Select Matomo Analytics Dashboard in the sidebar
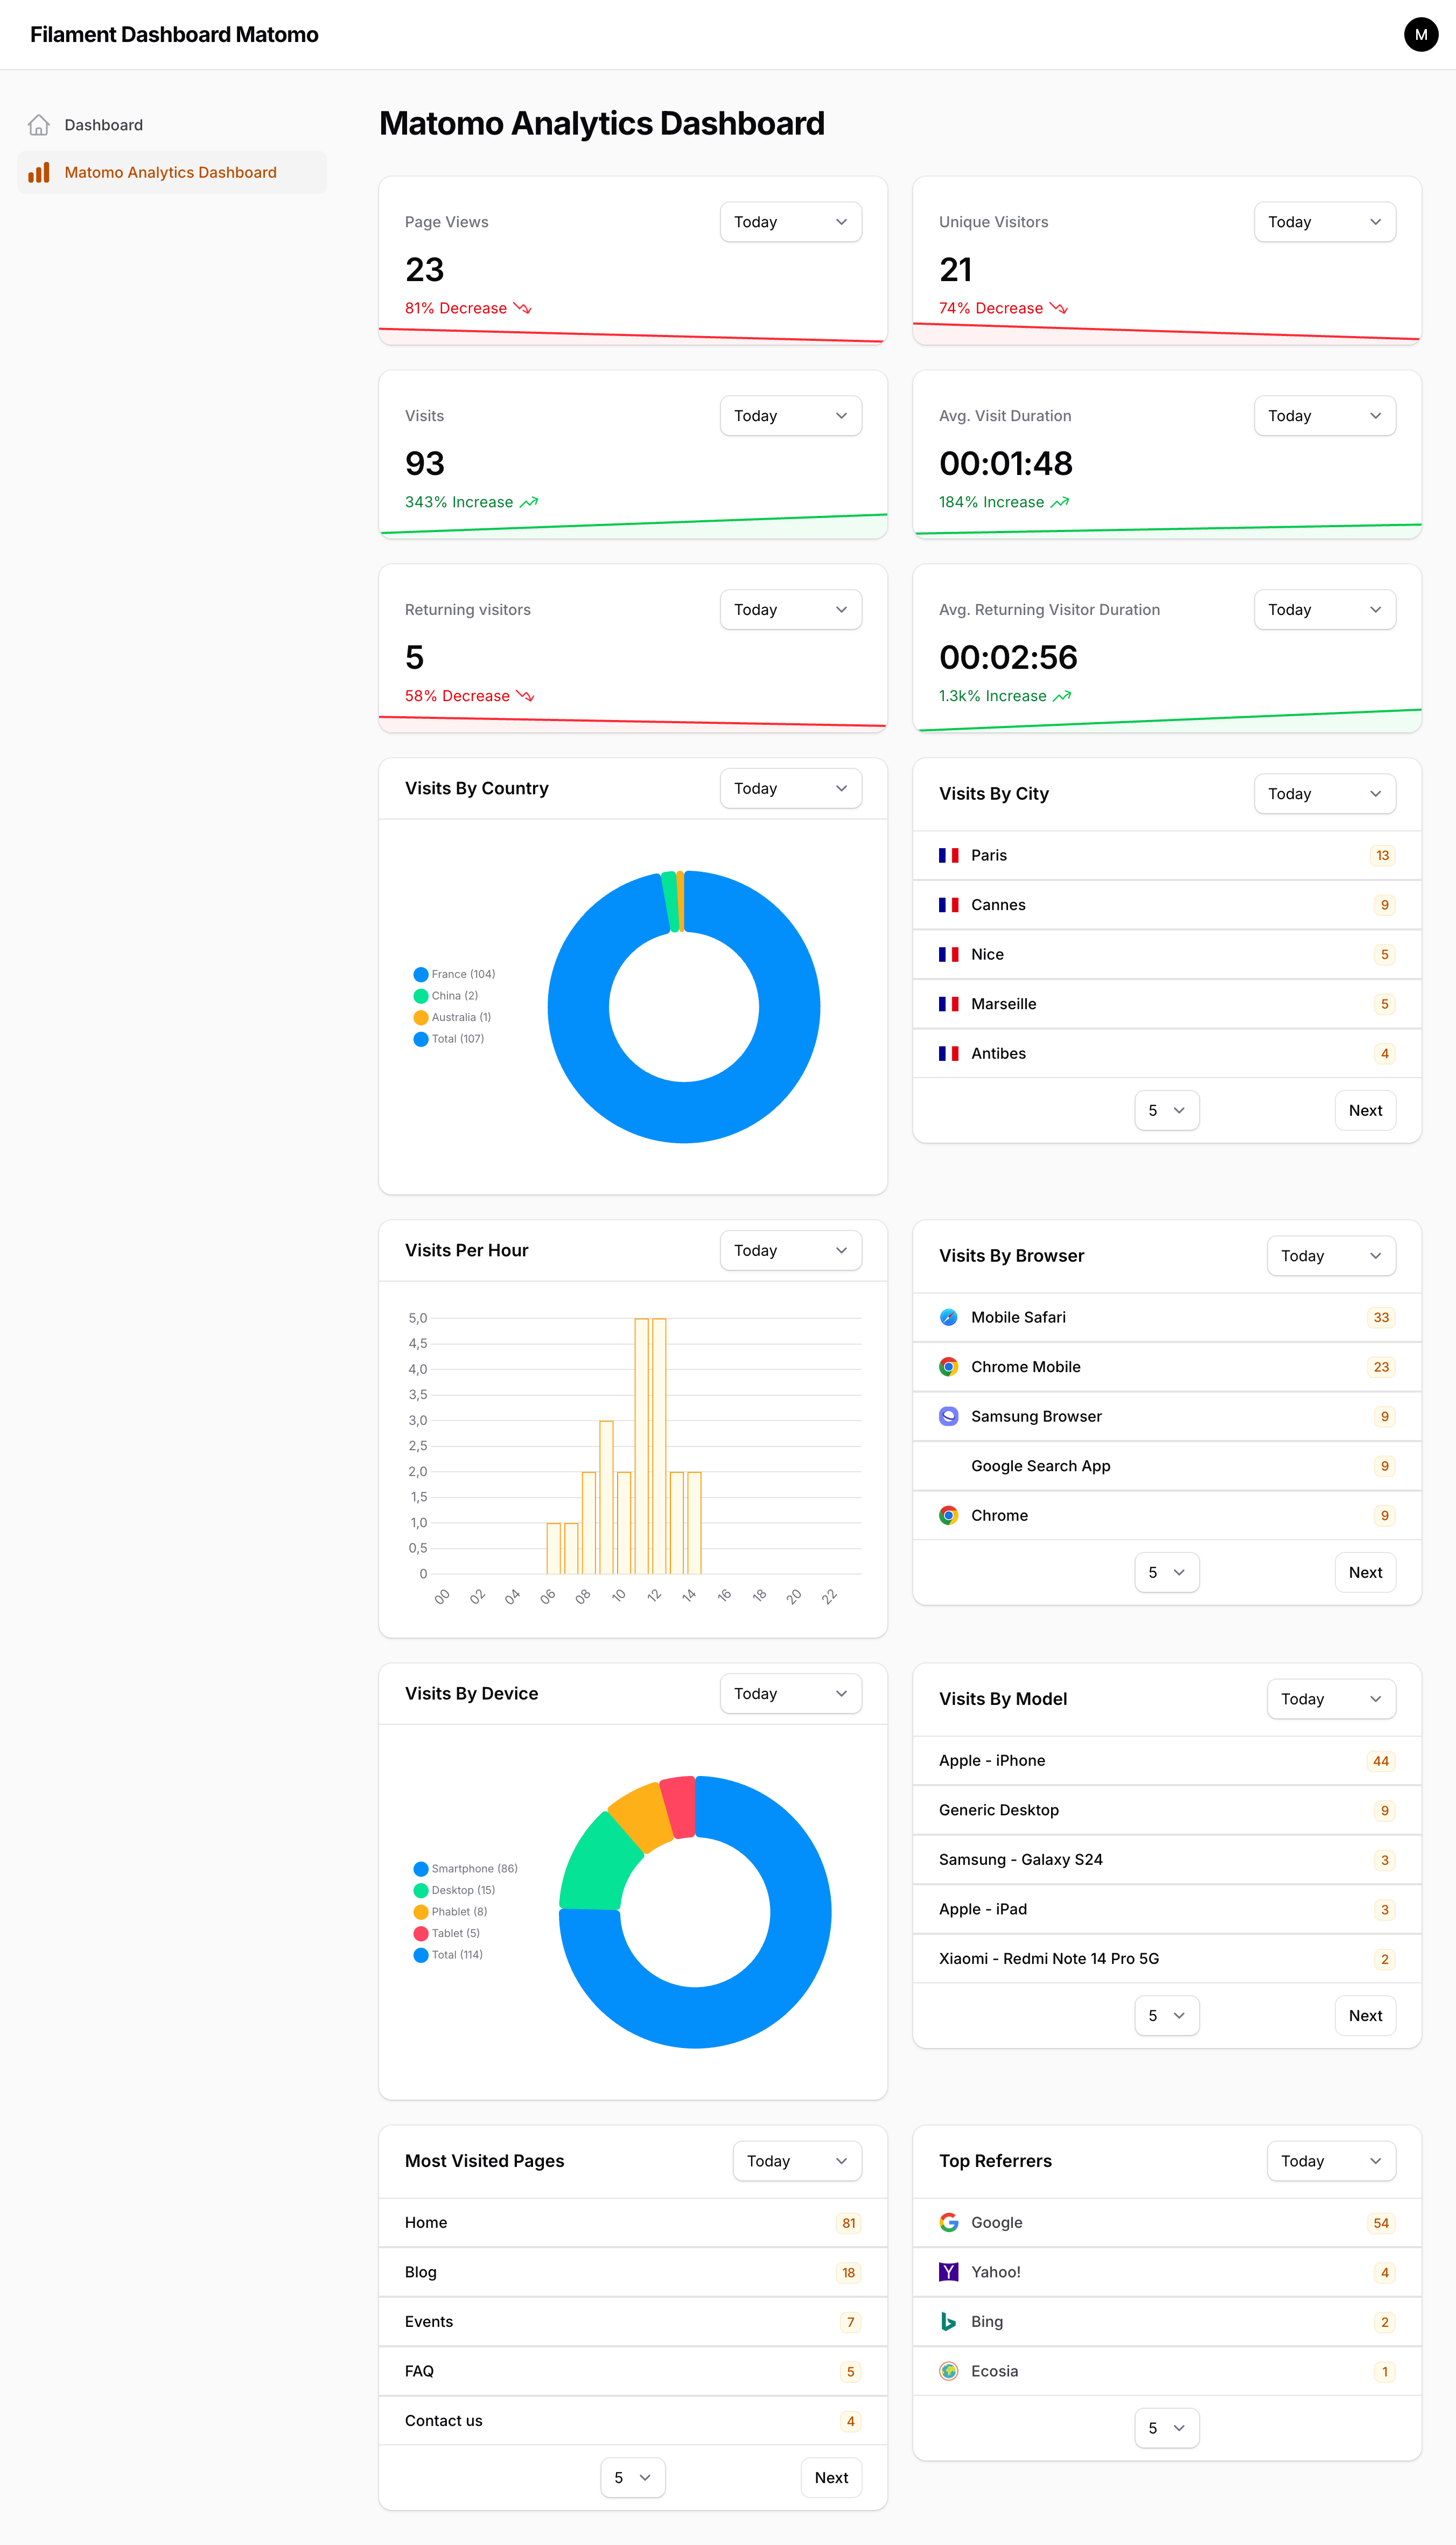 [x=170, y=172]
